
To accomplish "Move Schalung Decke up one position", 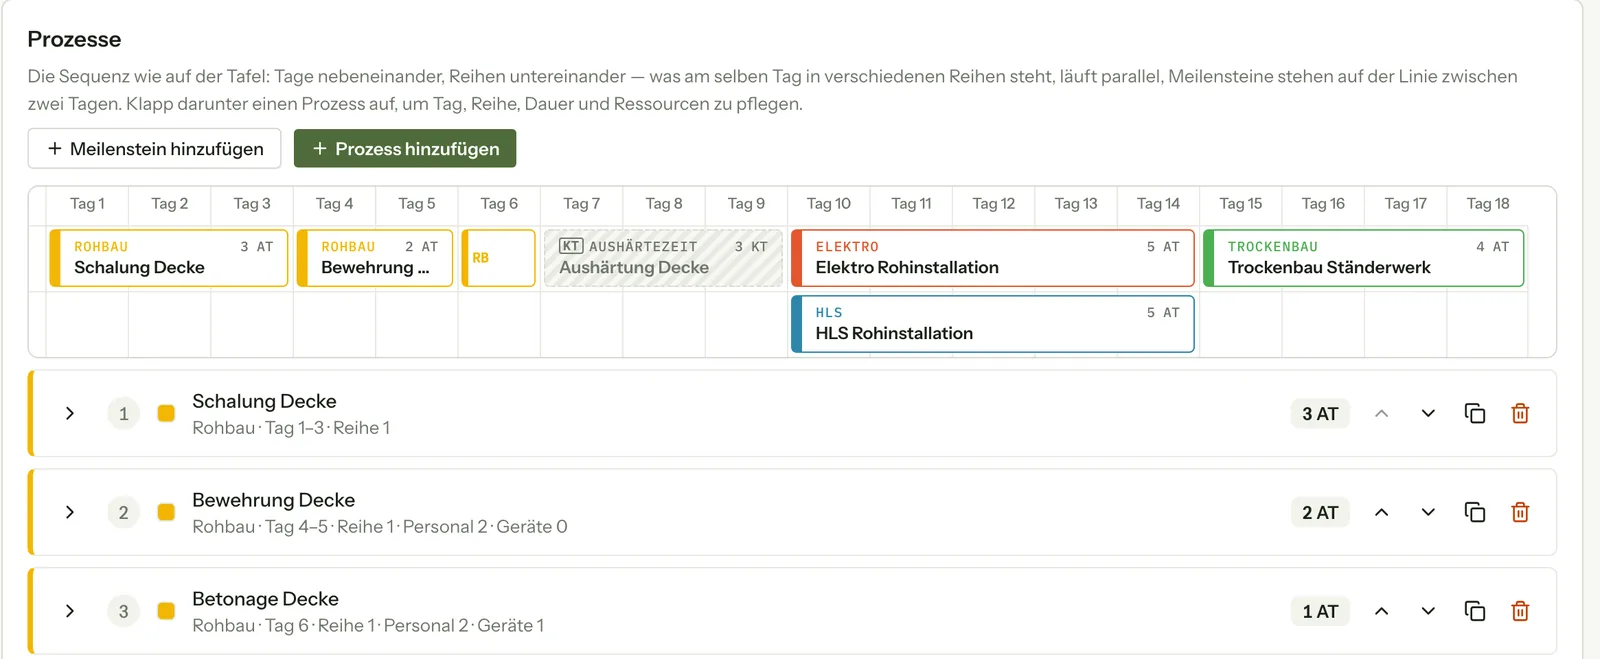I will pos(1381,413).
